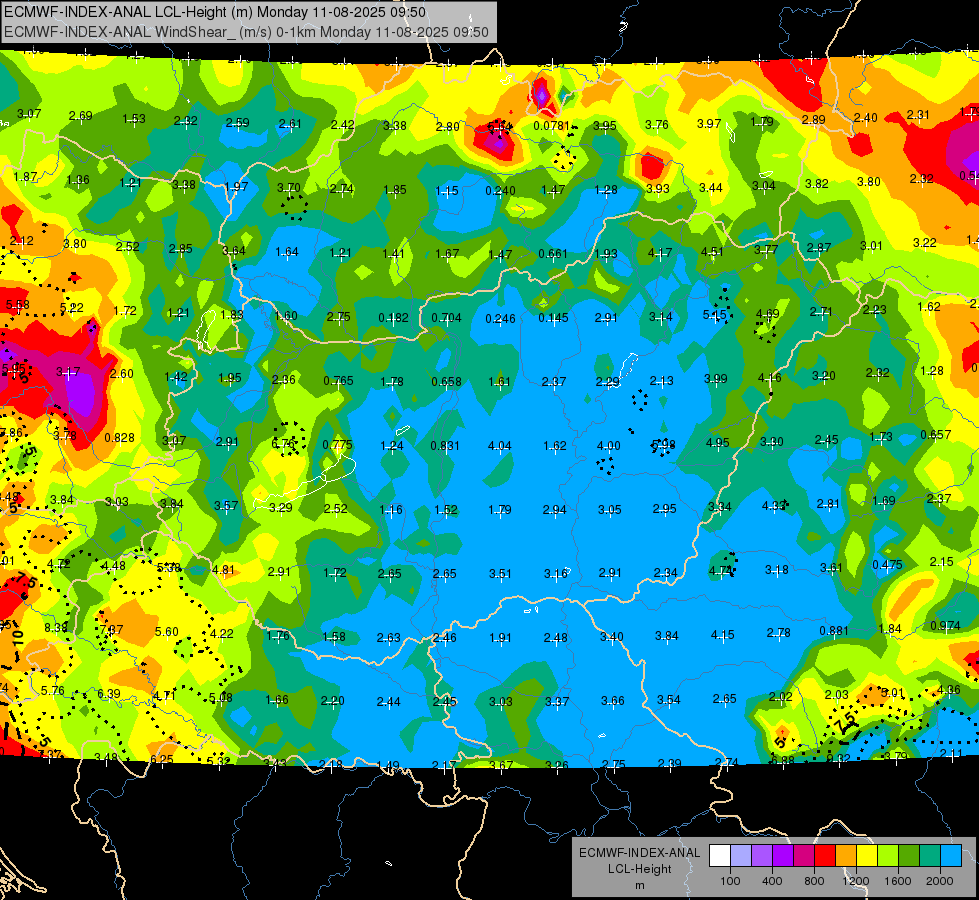Click the legend label '1600'
This screenshot has width=979, height=900.
click(x=897, y=881)
